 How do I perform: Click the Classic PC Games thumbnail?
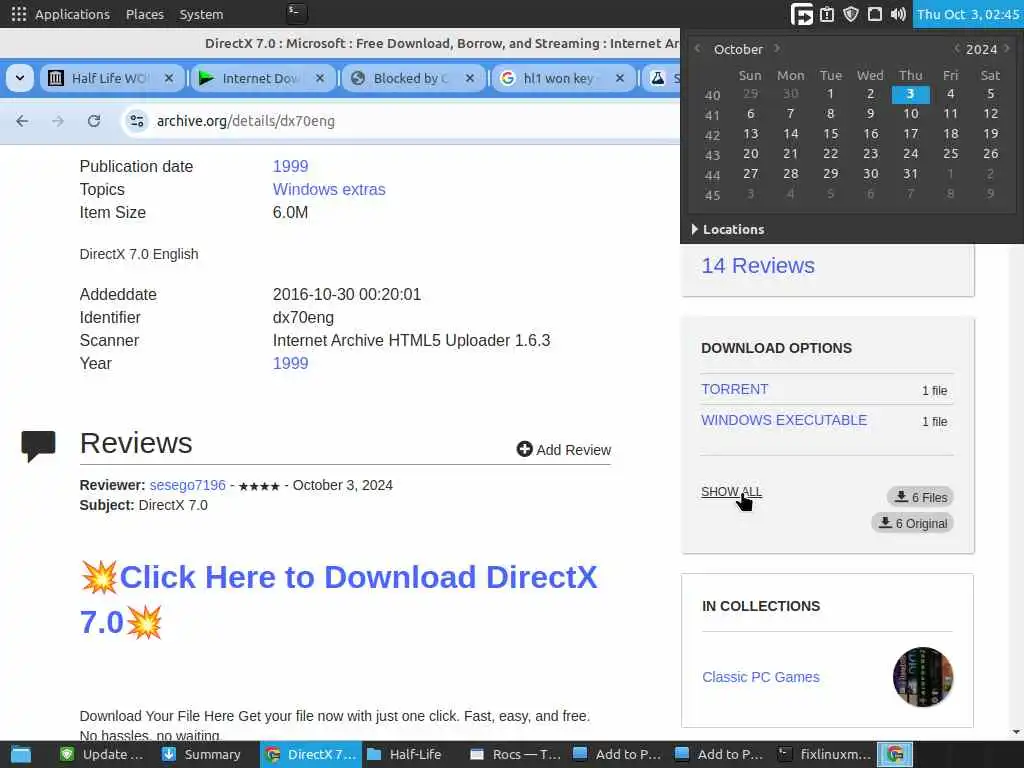pyautogui.click(x=923, y=677)
